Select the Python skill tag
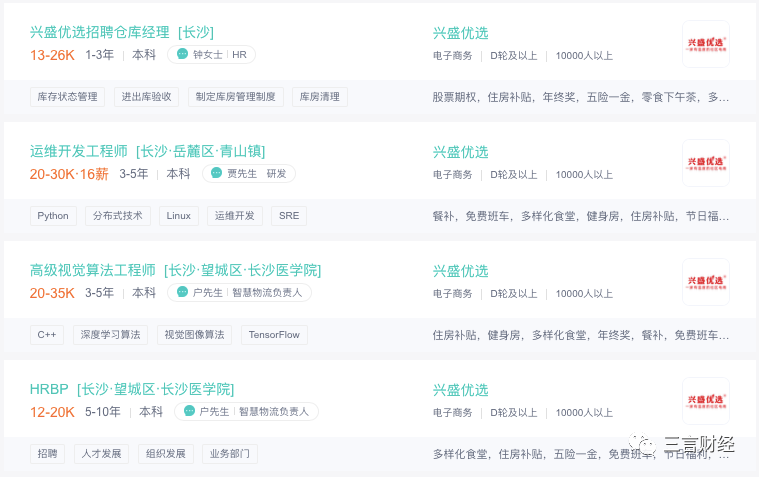Screen dimensions: 759x477 [x=53, y=216]
